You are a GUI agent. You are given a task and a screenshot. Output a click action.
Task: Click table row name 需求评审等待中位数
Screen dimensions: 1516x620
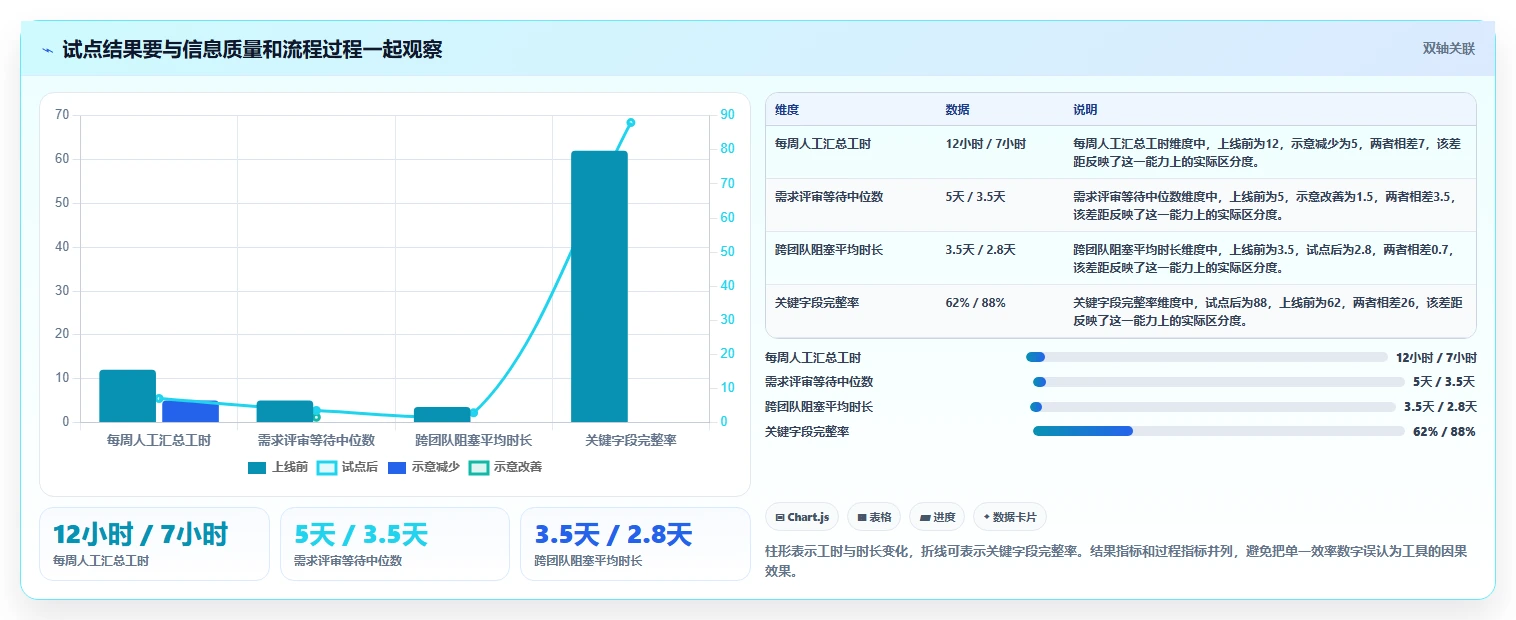click(829, 197)
